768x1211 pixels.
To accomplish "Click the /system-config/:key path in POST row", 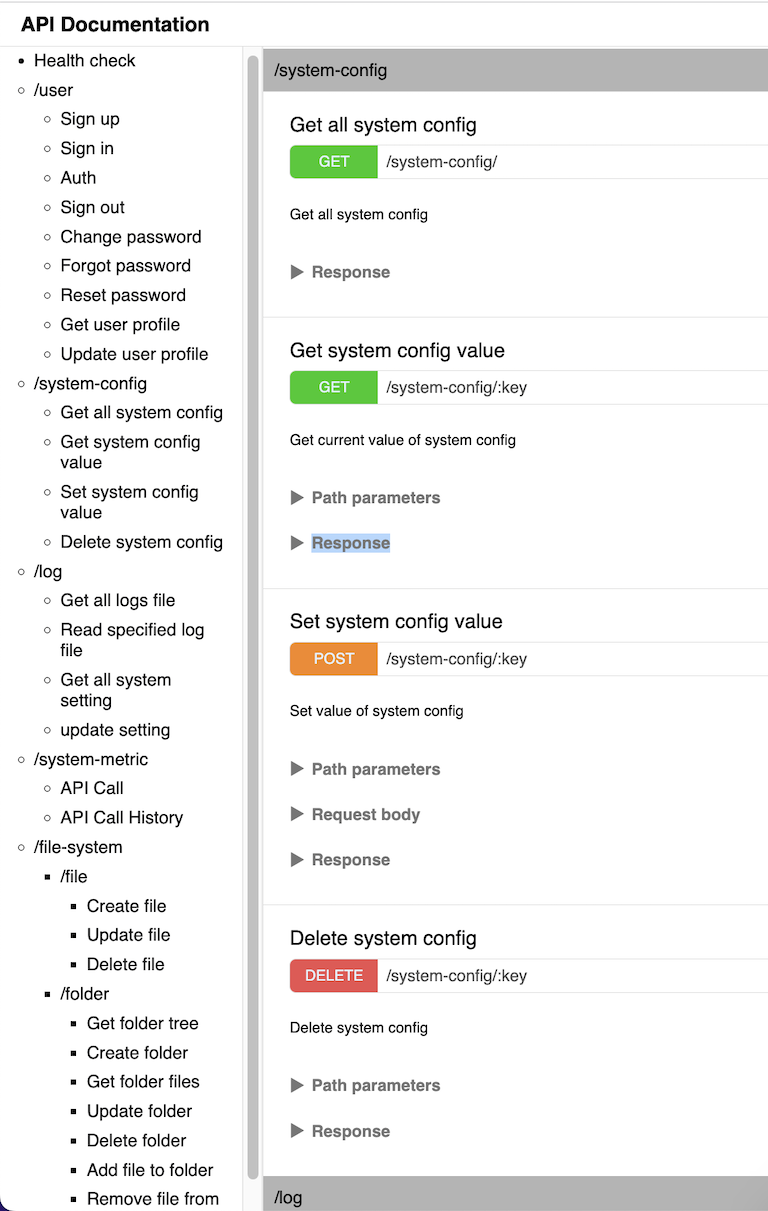I will (457, 659).
